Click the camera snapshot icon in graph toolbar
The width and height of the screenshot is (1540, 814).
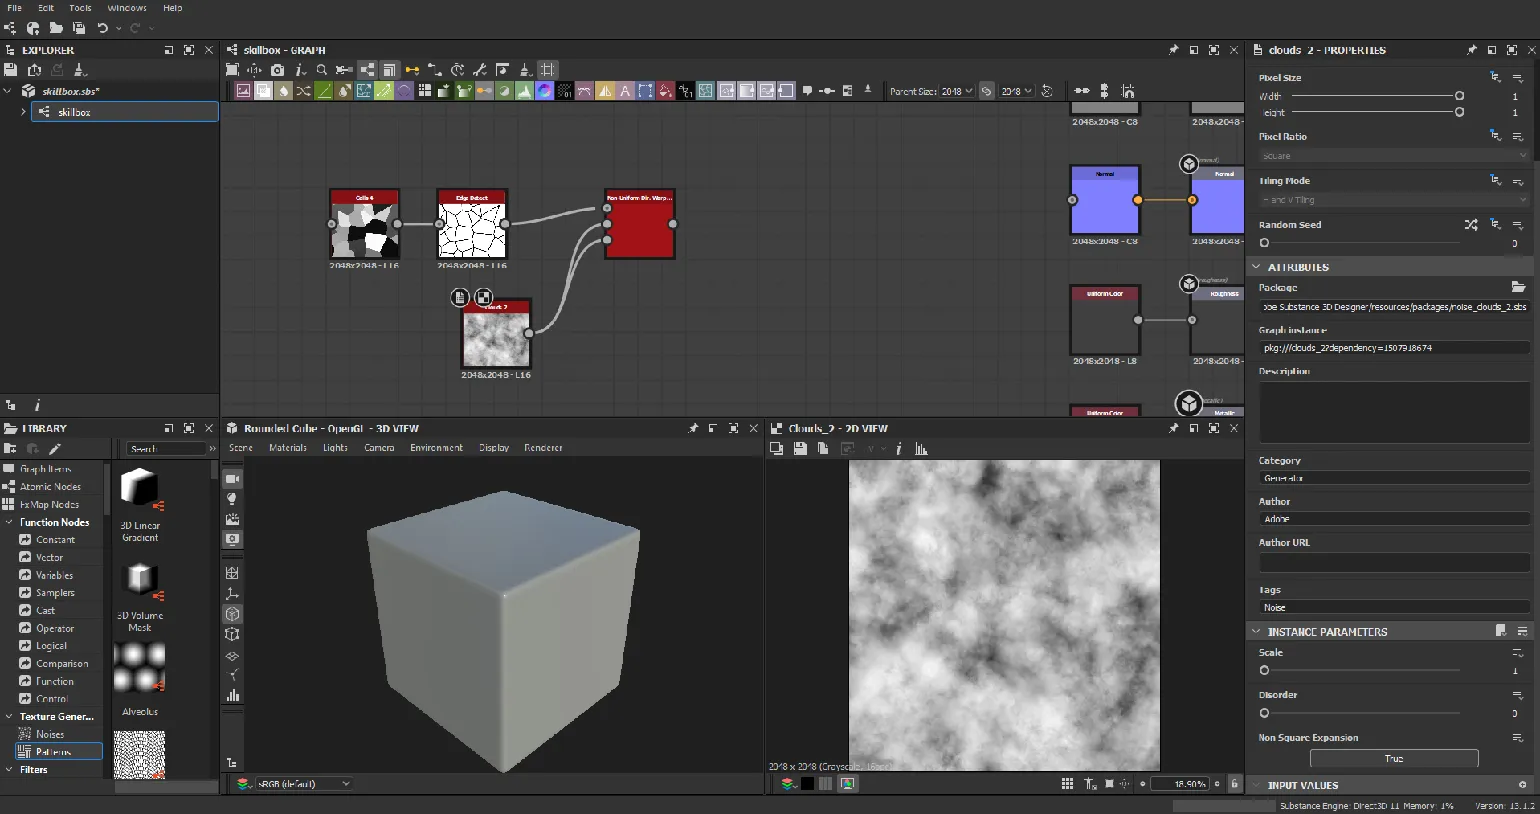(x=277, y=70)
